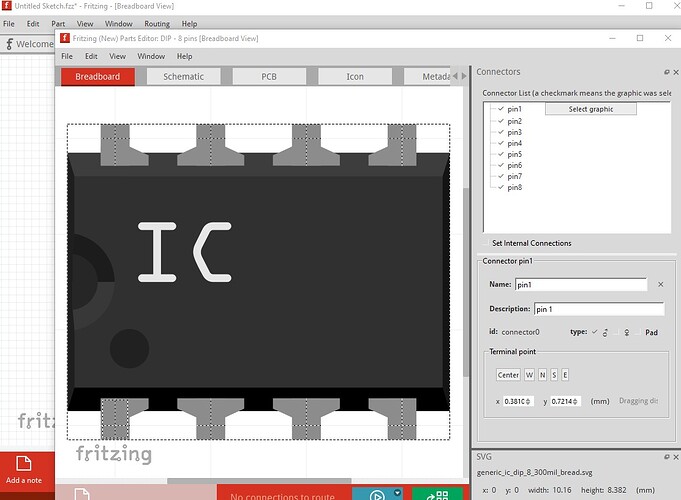The width and height of the screenshot is (681, 500).
Task: Click the connector Name input field
Action: tap(581, 285)
